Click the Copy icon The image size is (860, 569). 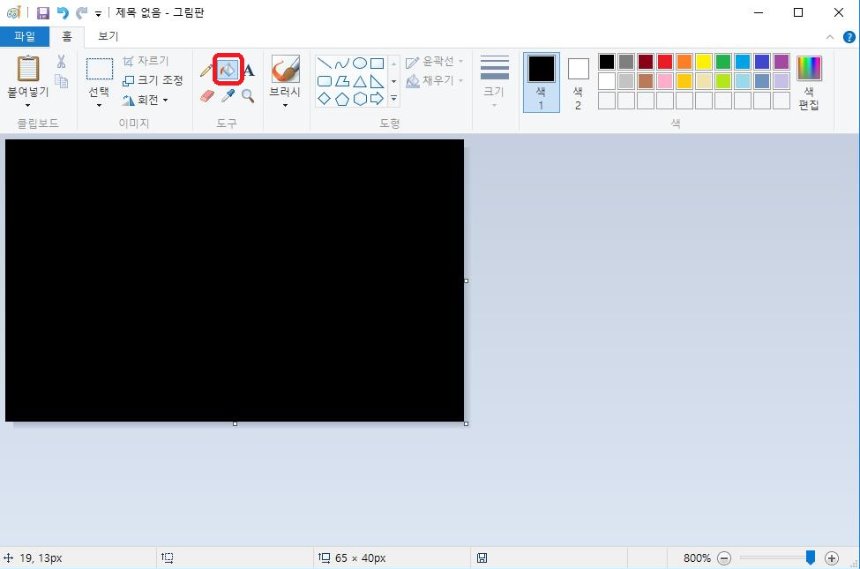[x=61, y=81]
